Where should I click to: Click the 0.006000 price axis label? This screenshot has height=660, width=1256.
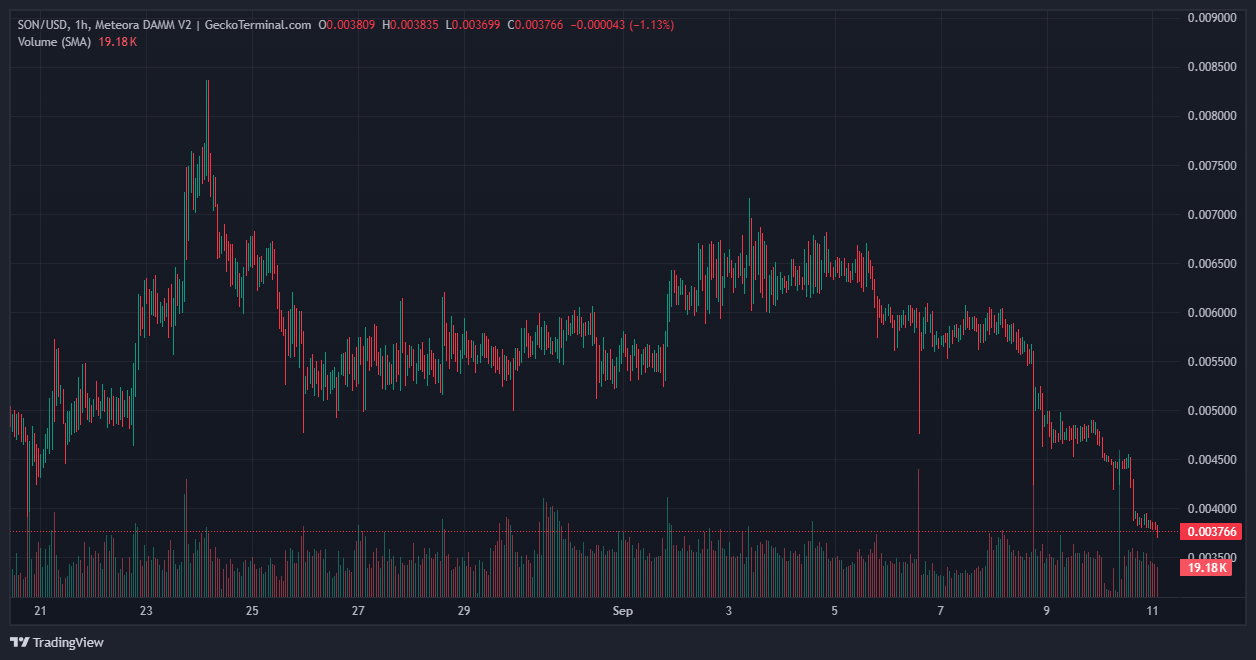[x=1211, y=313]
